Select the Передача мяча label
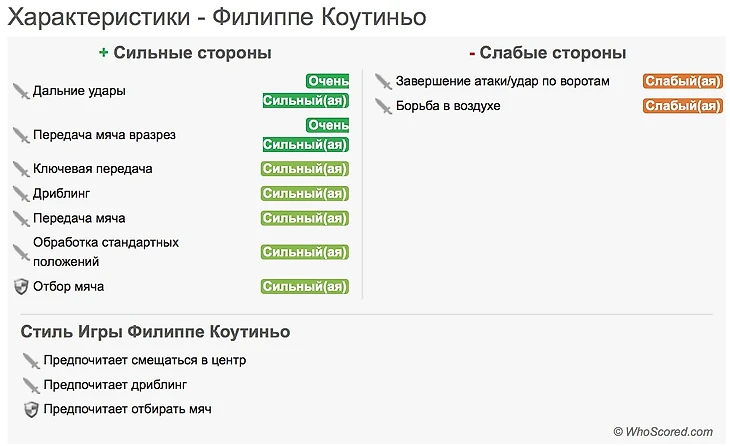Image resolution: width=730 pixels, height=446 pixels. pyautogui.click(x=79, y=218)
